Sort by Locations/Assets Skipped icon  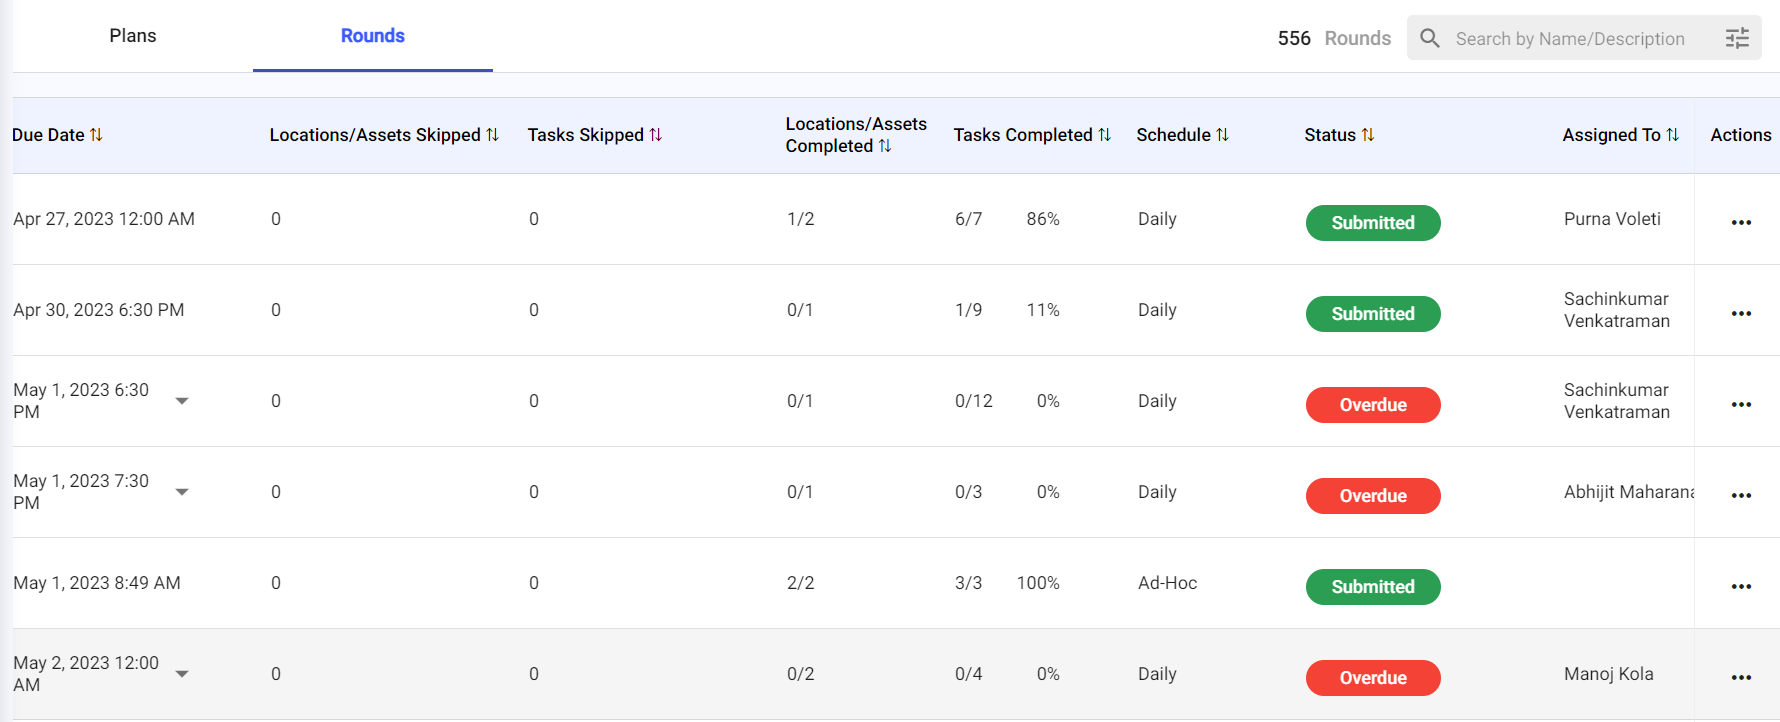pyautogui.click(x=492, y=135)
